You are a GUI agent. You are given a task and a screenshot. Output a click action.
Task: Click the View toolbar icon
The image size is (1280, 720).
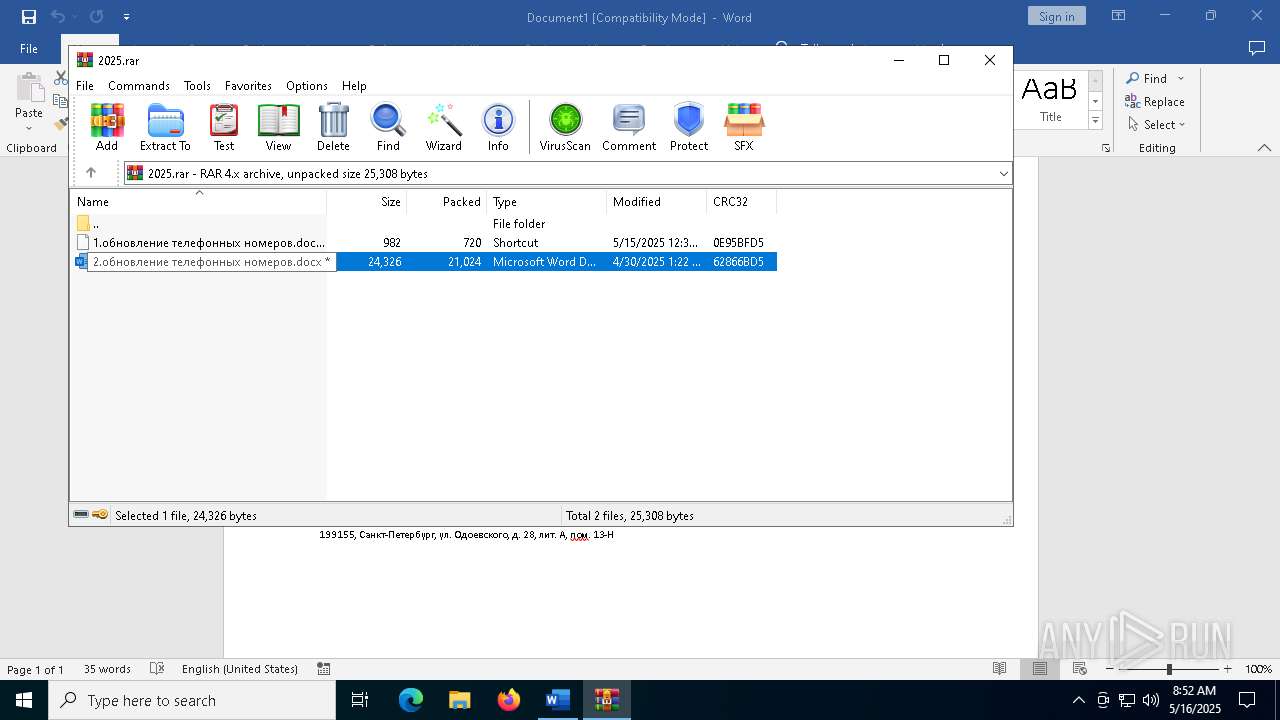coord(278,127)
